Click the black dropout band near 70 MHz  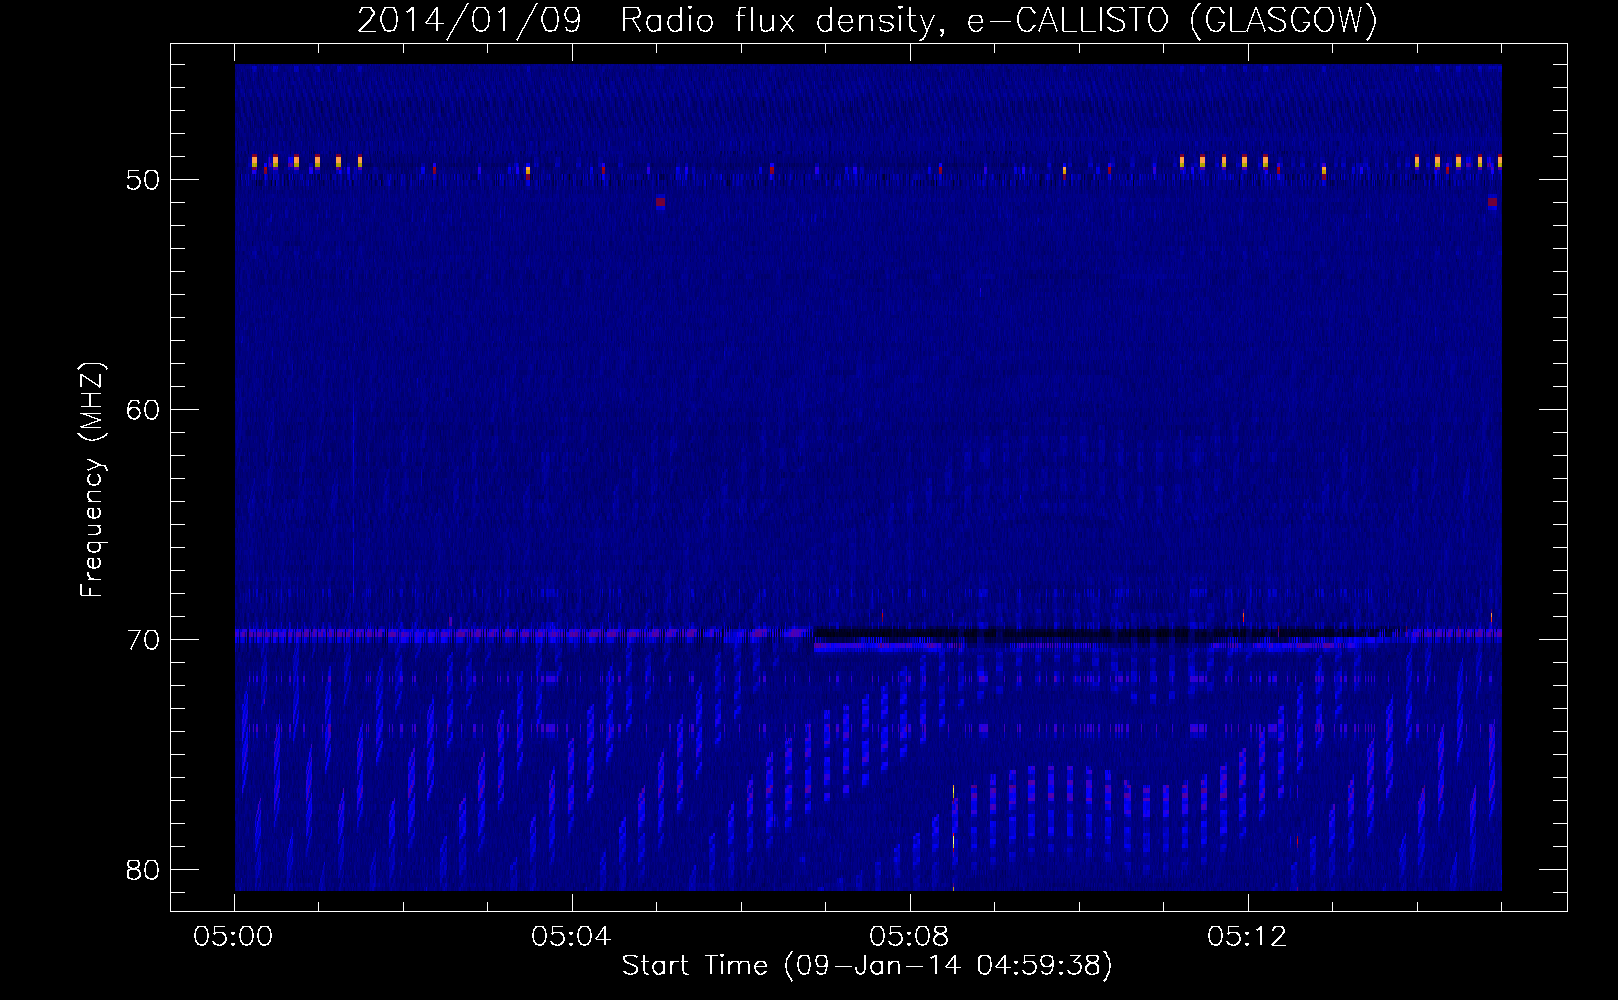(1100, 633)
